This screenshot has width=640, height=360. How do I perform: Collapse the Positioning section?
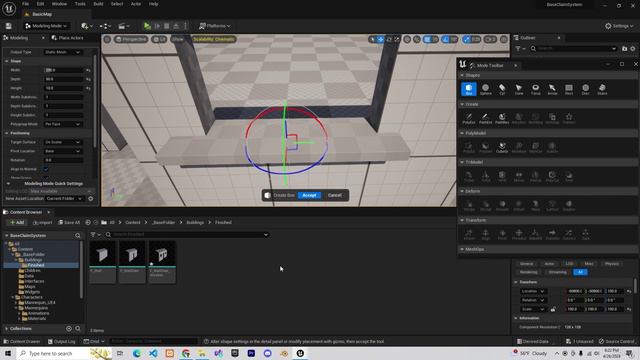pos(7,133)
